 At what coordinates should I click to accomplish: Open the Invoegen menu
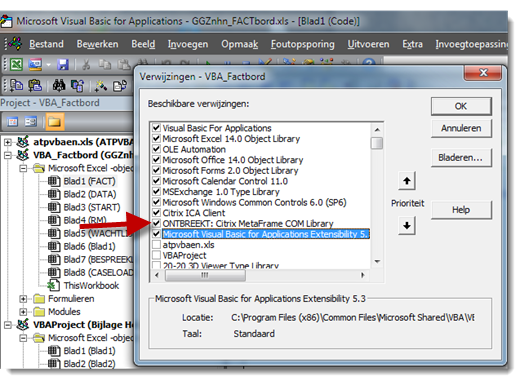click(x=188, y=44)
